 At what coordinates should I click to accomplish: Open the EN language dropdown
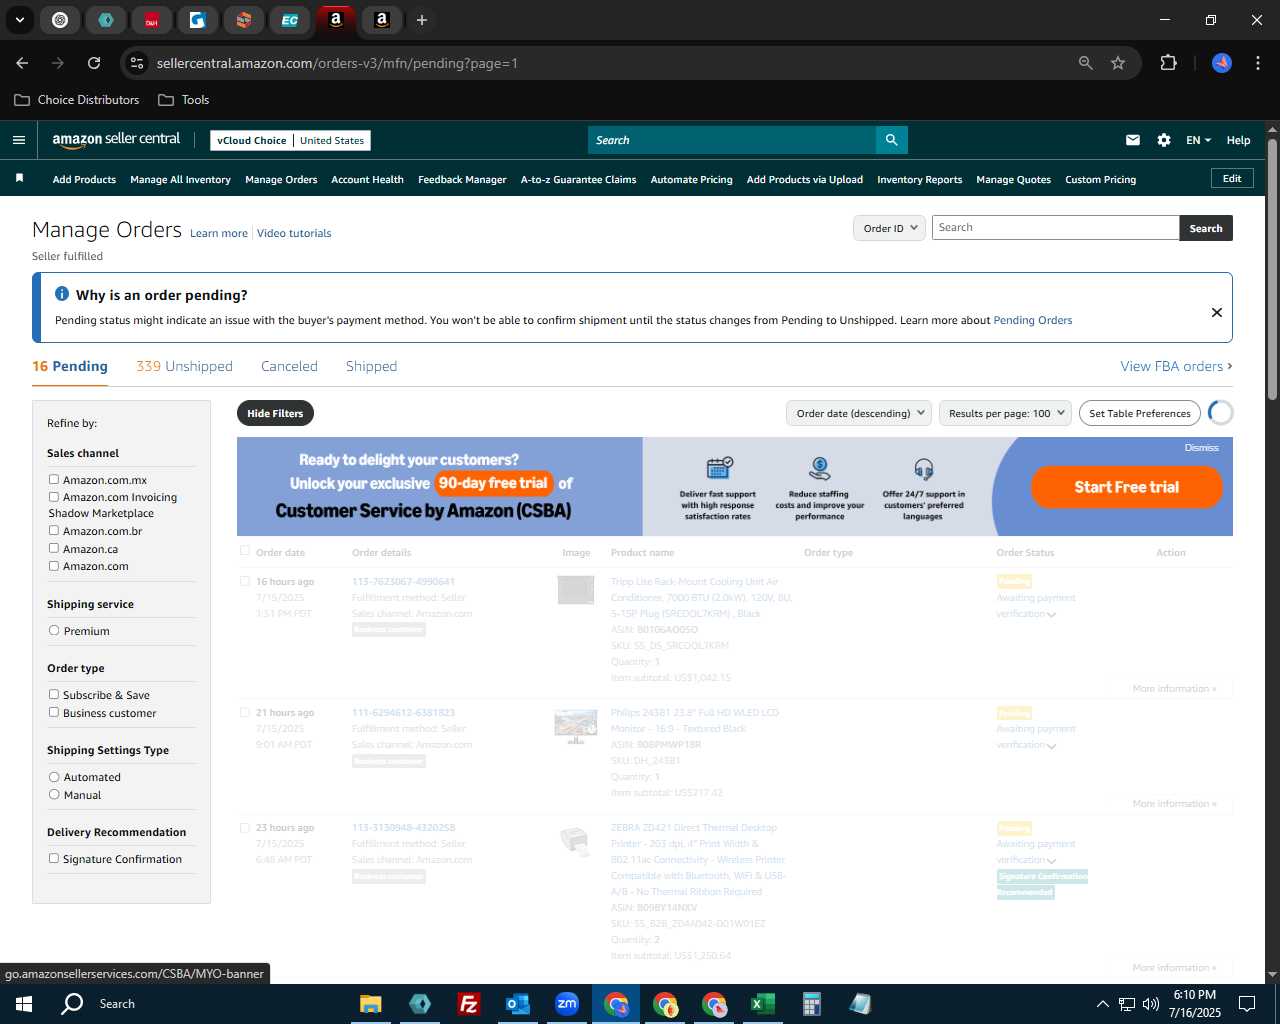1198,140
